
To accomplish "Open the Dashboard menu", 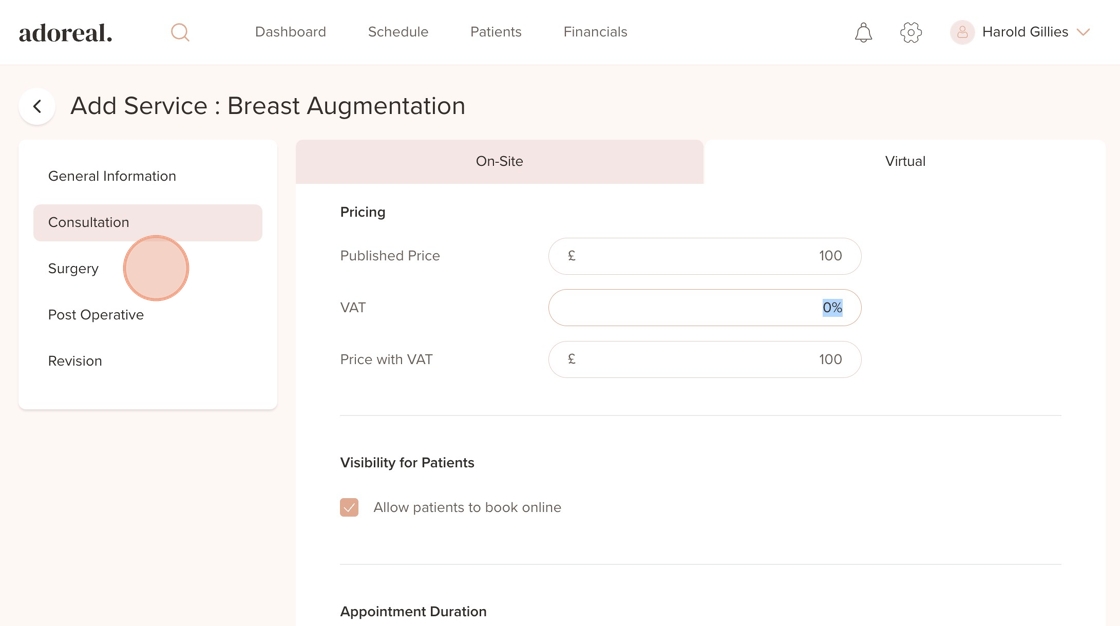I will coord(290,32).
